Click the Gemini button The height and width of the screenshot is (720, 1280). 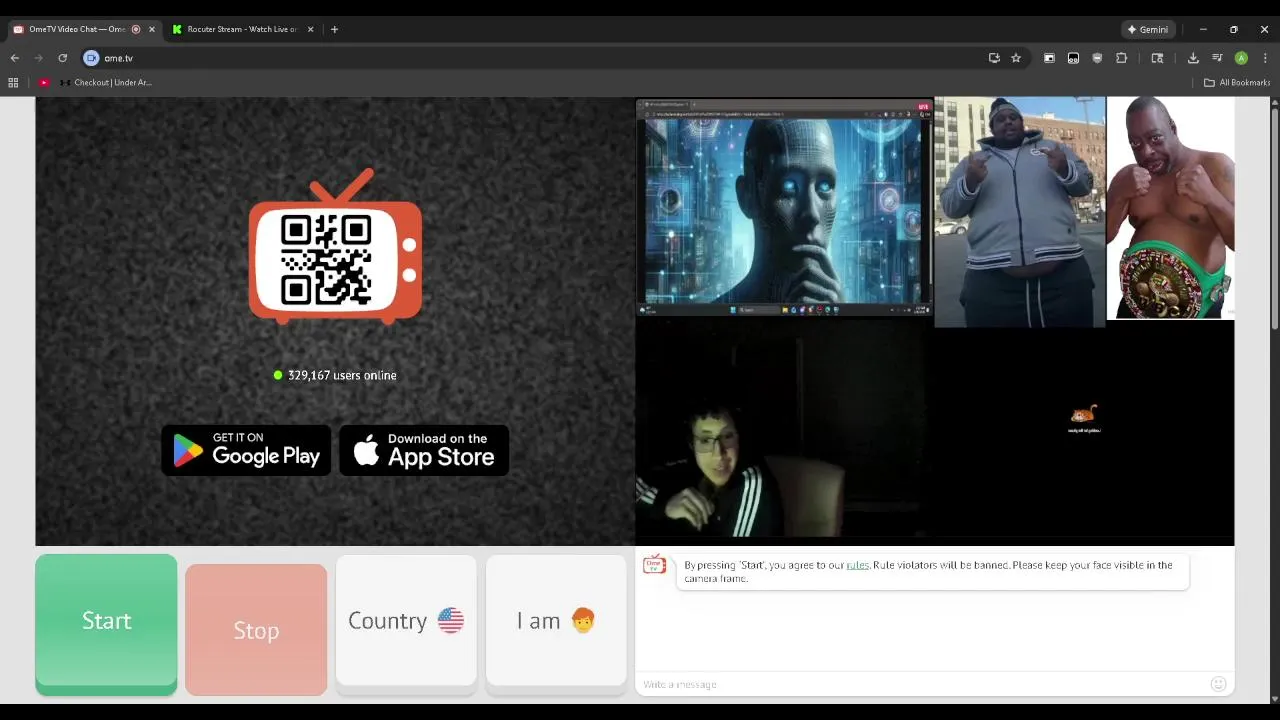tap(1147, 29)
